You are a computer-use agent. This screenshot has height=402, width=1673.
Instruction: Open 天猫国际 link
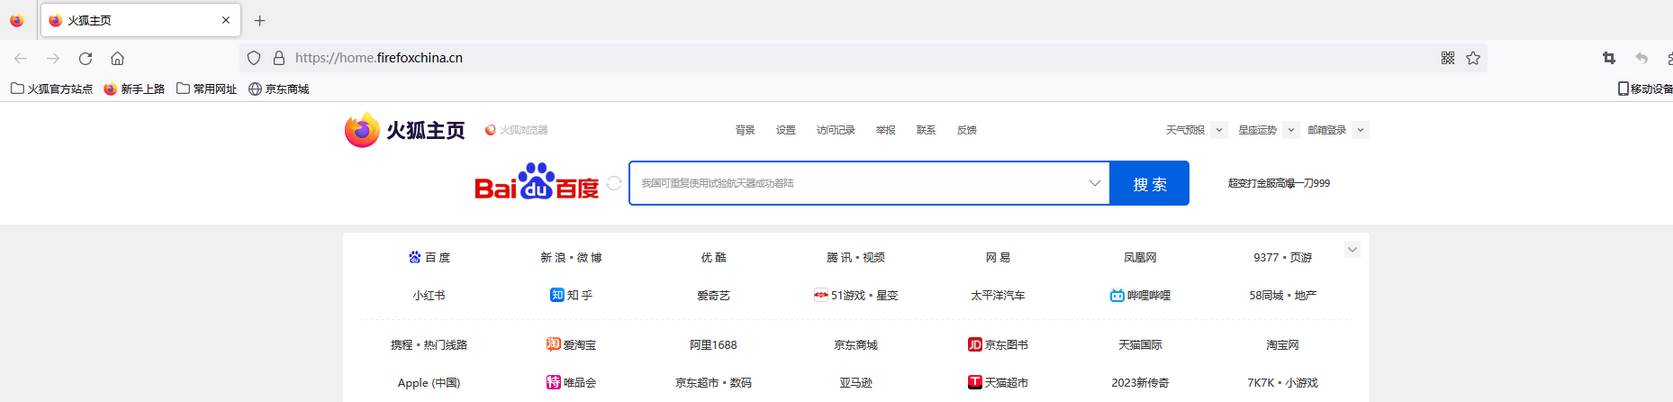(1140, 344)
